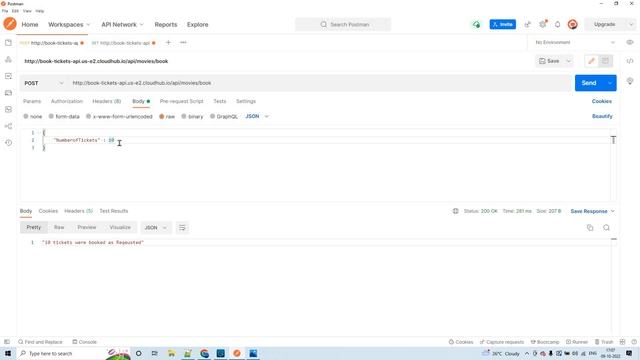Open the Workspaces dropdown
Viewport: 640px width, 360px height.
pos(69,24)
